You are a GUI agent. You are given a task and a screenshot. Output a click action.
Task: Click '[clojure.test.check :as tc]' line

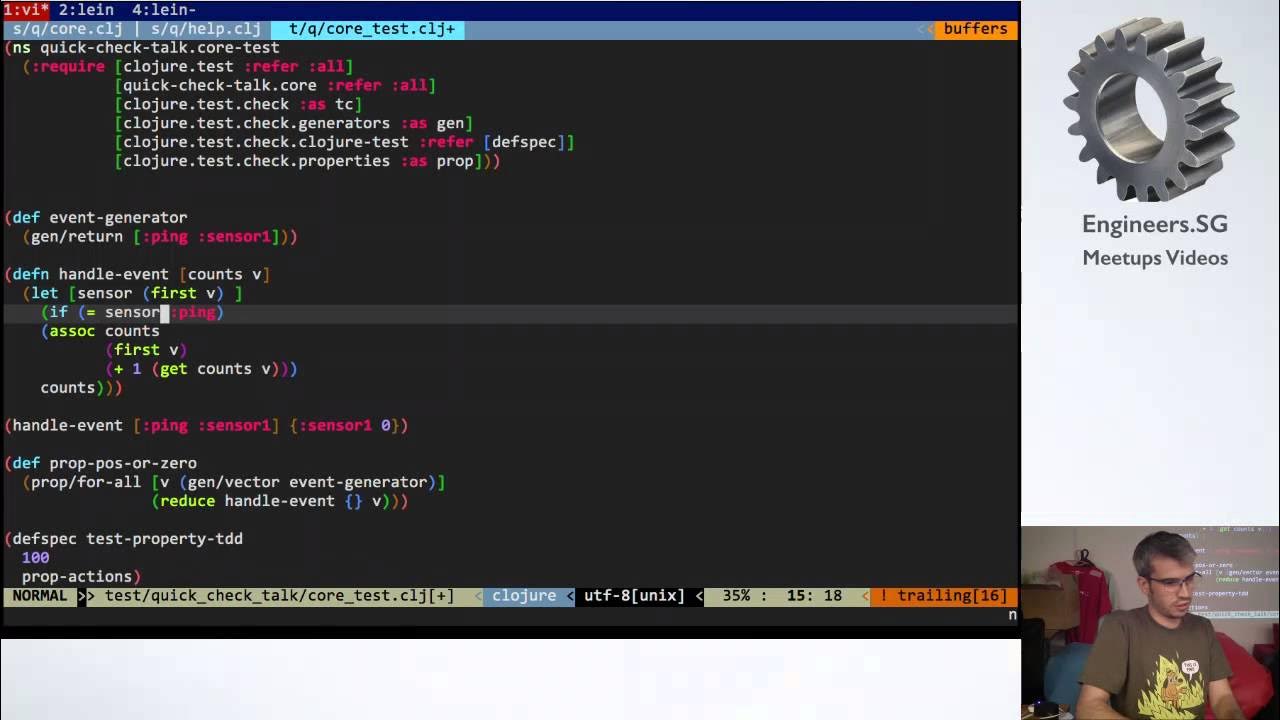238,105
